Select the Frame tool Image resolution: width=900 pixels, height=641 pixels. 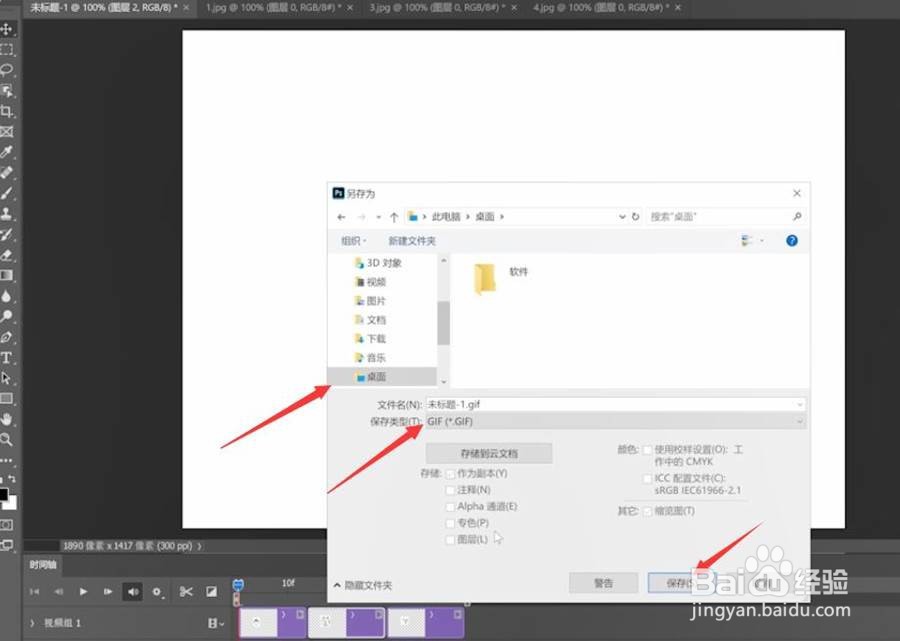coord(7,132)
